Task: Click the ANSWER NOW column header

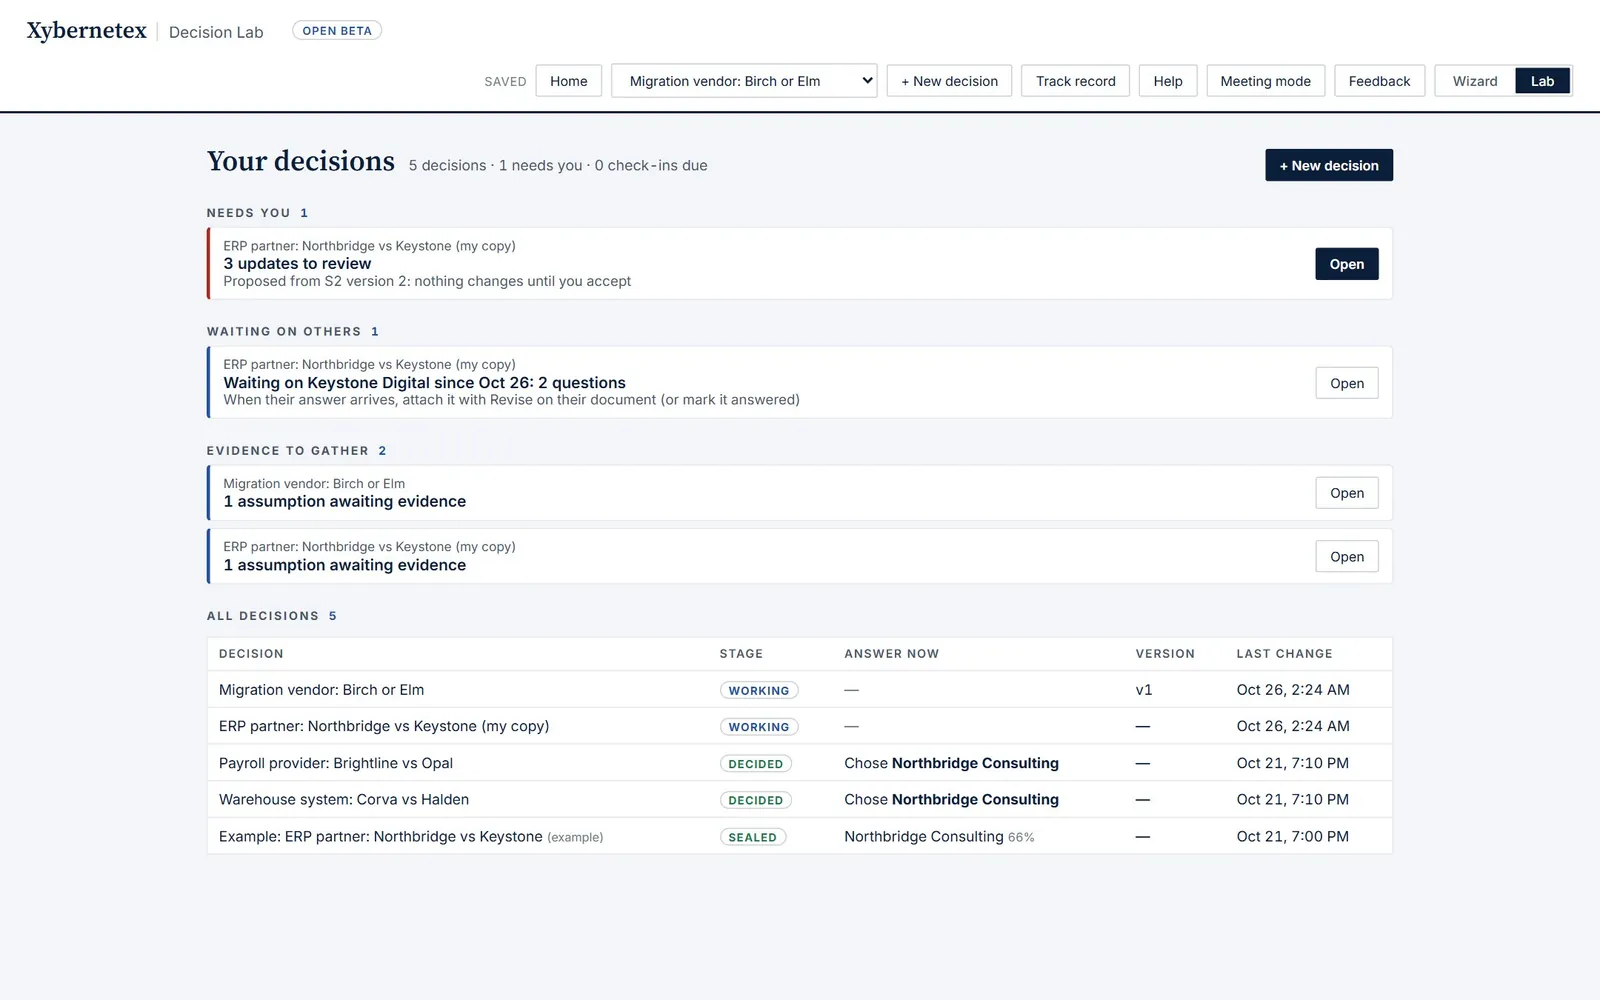Action: 892,654
